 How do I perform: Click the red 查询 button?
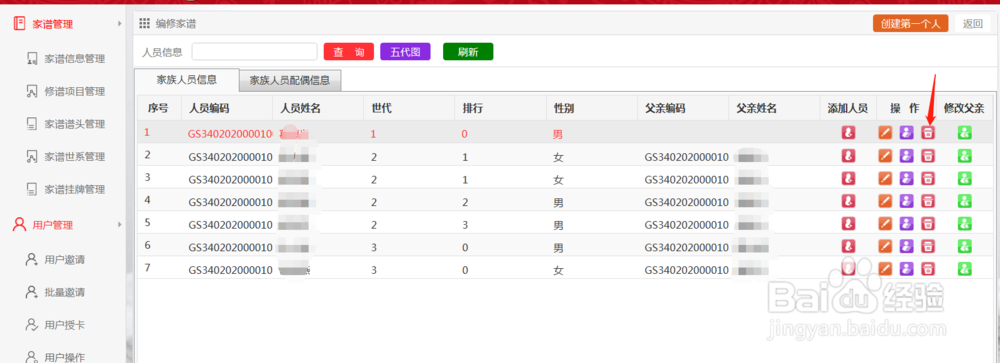coord(348,52)
